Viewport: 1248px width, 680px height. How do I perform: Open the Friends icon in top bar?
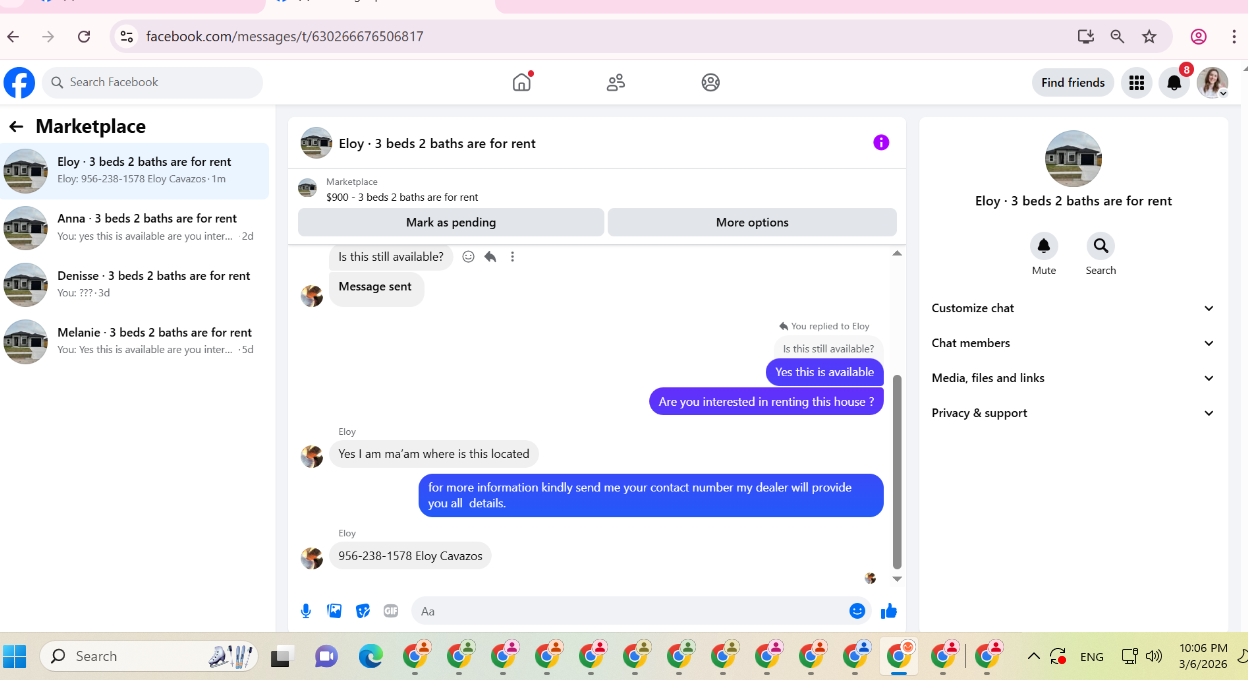(x=616, y=82)
